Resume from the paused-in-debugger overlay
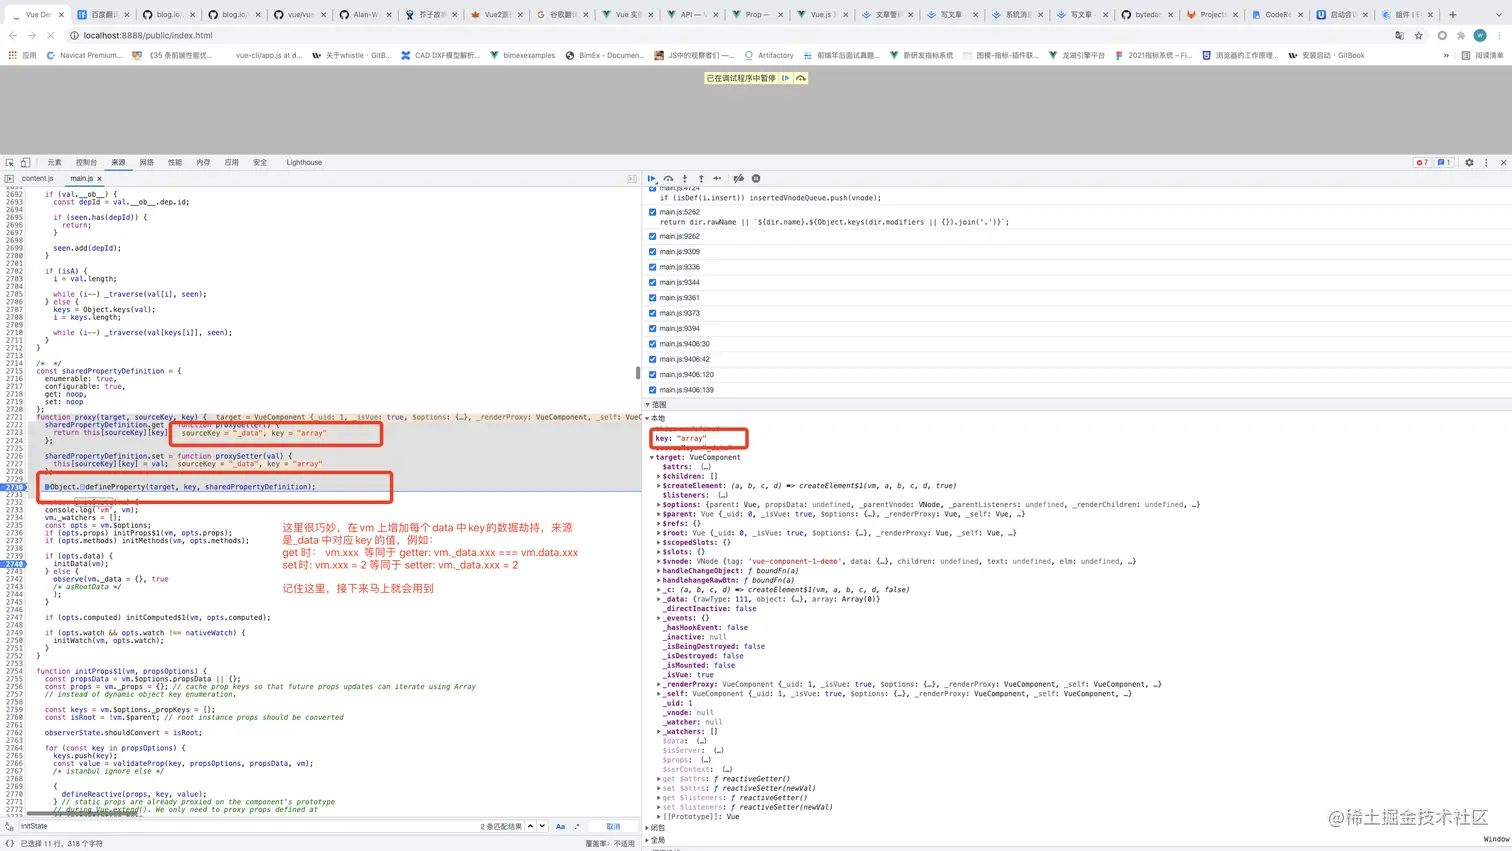1512x851 pixels. point(786,78)
